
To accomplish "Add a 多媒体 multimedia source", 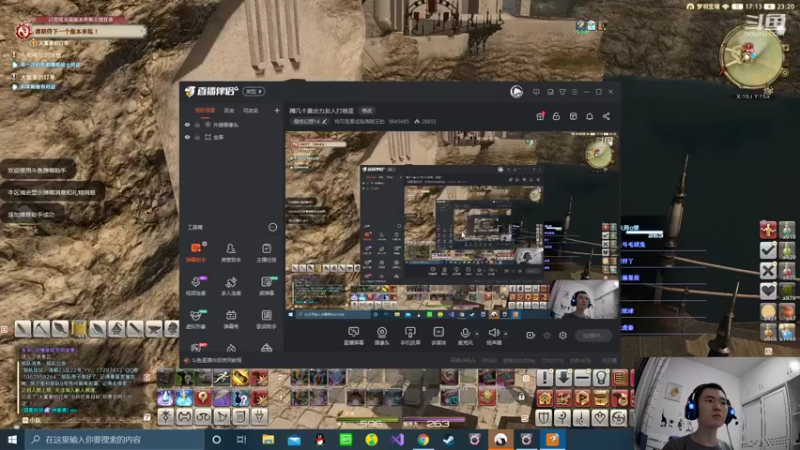I will coord(438,336).
